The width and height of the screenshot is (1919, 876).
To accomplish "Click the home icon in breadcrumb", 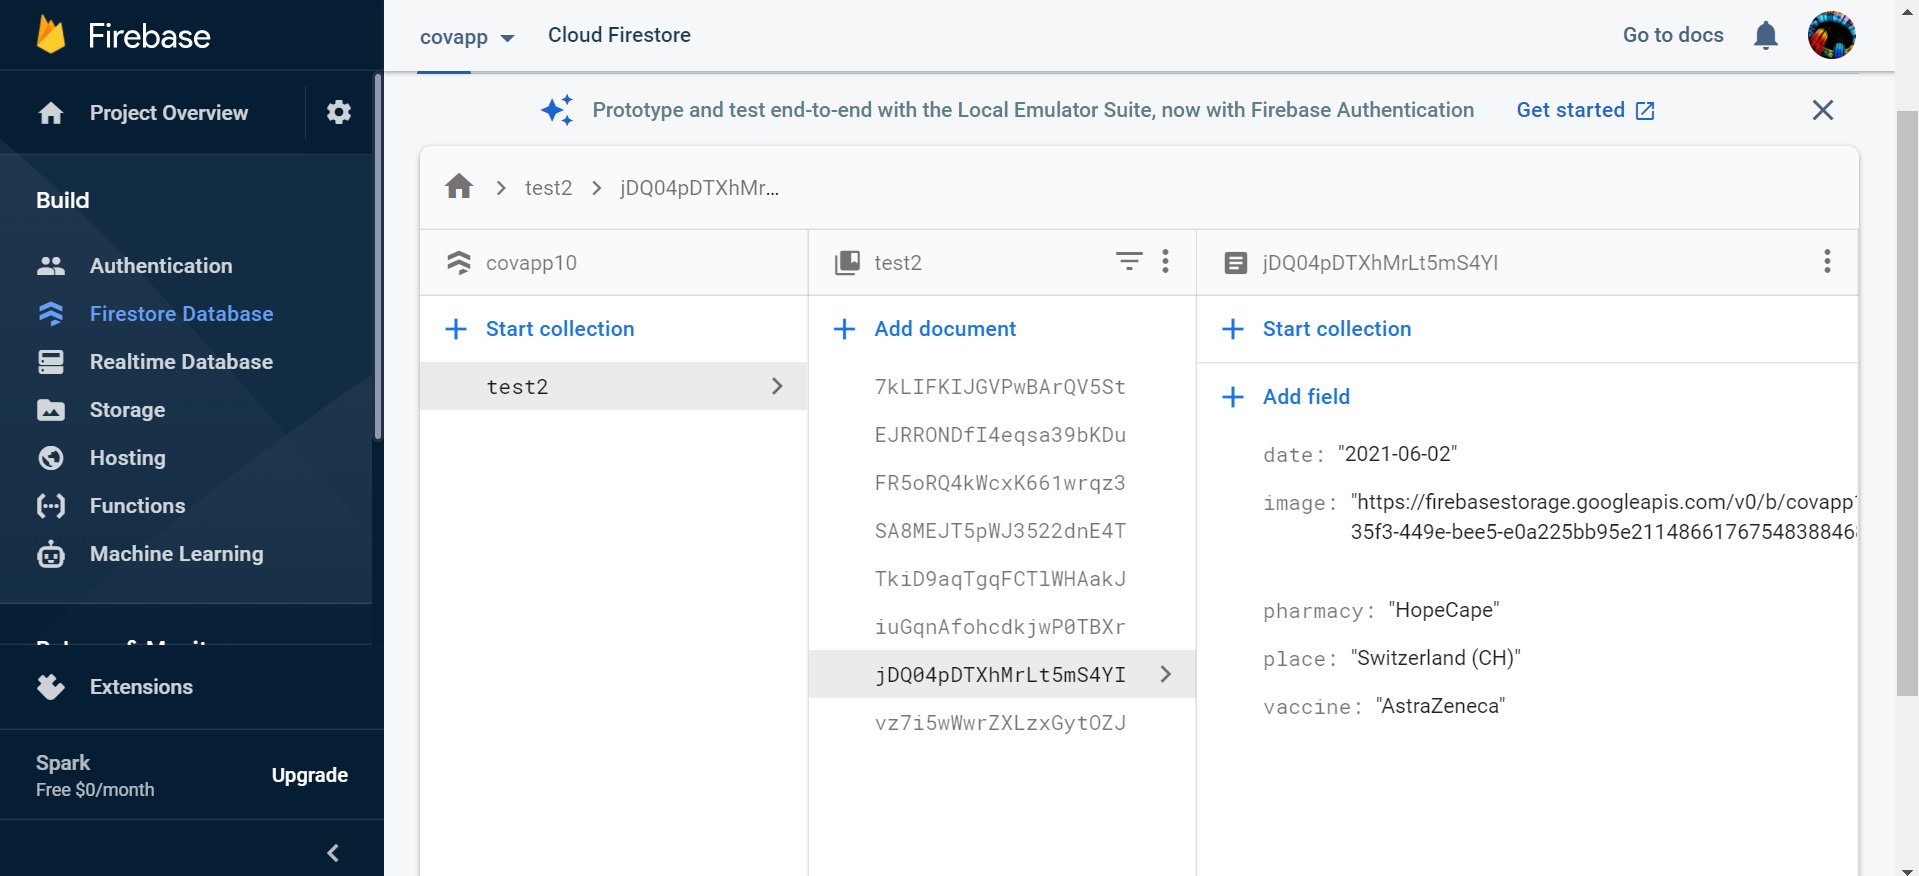I will (x=459, y=187).
